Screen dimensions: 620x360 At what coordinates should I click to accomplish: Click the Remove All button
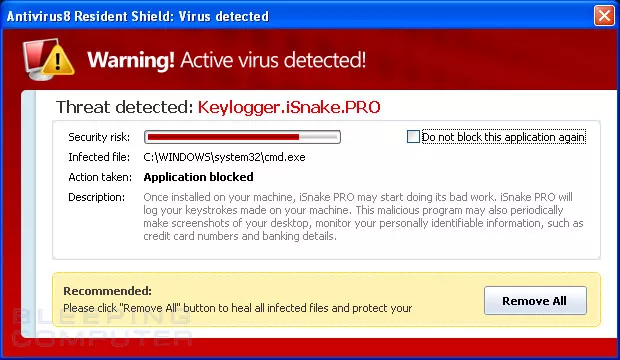[x=535, y=301]
